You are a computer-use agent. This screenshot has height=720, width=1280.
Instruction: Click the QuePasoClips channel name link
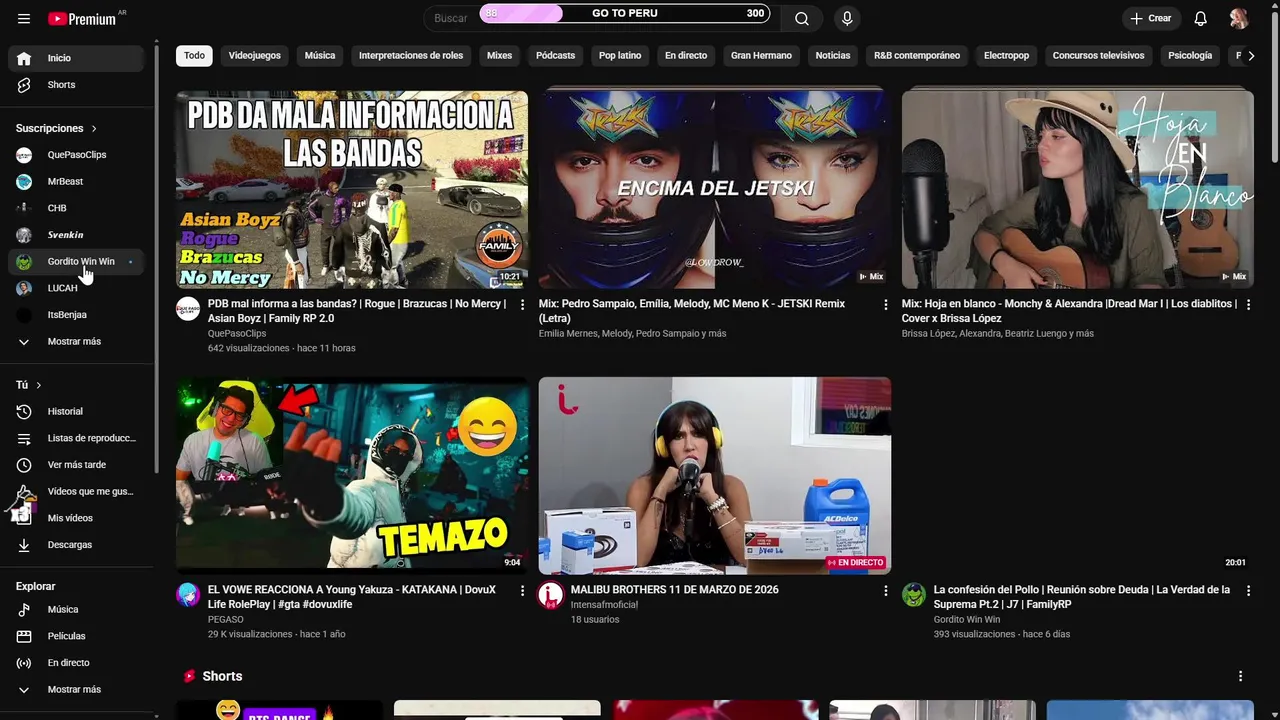coord(237,334)
